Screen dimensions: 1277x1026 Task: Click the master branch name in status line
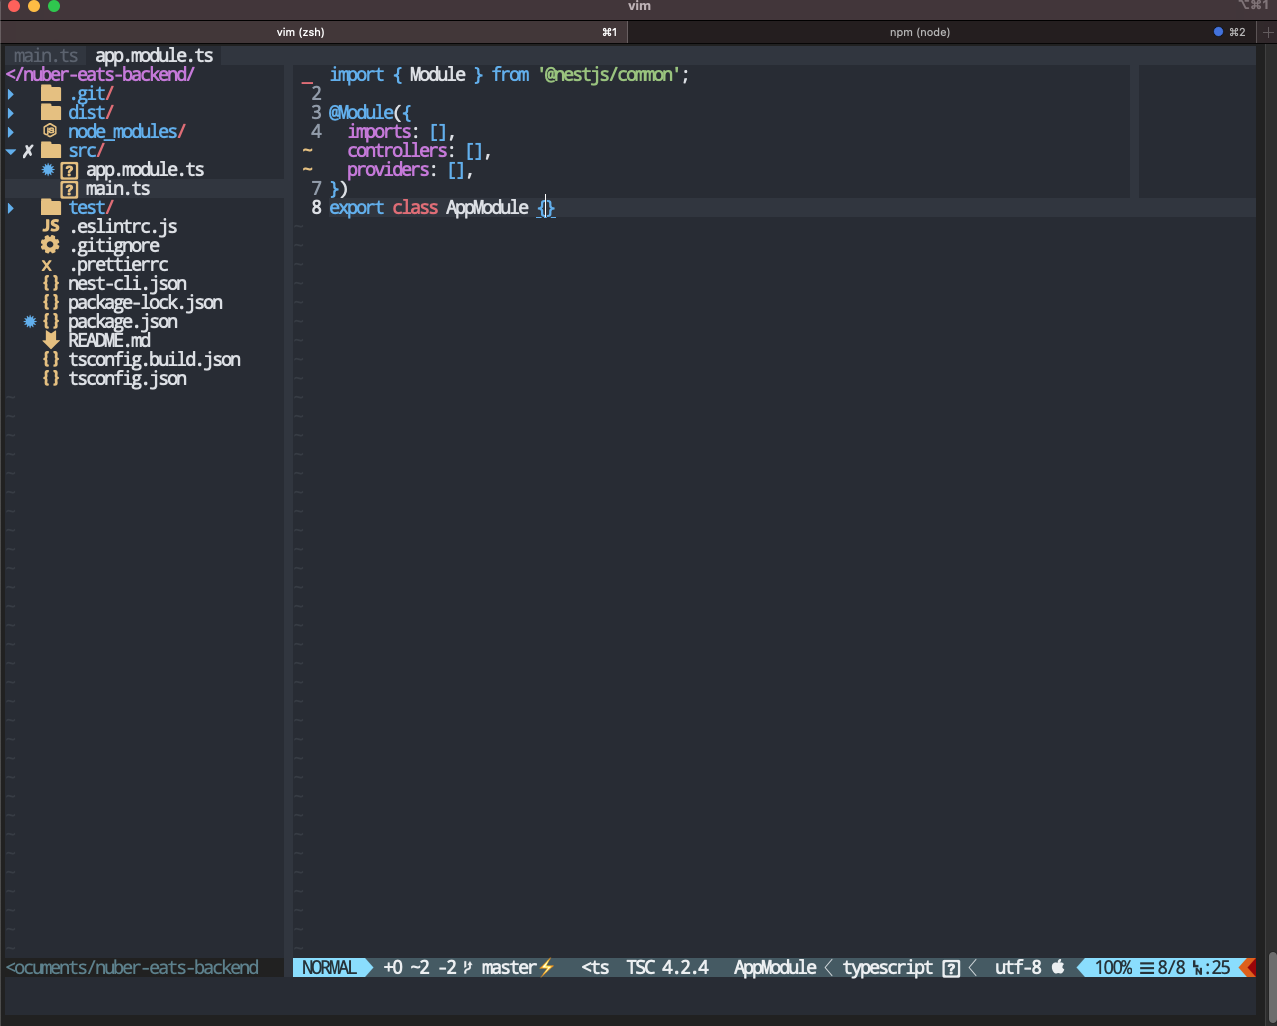point(509,968)
